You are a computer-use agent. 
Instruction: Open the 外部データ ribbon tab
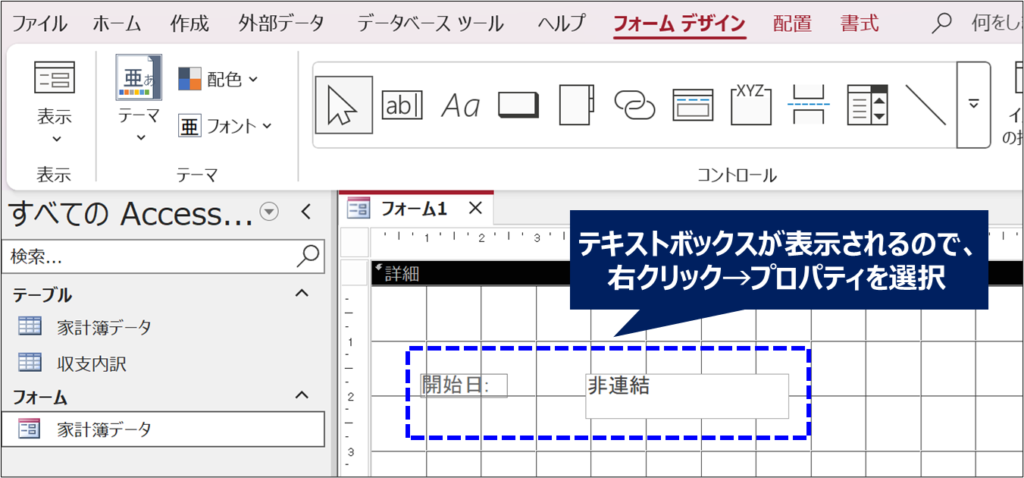(282, 22)
